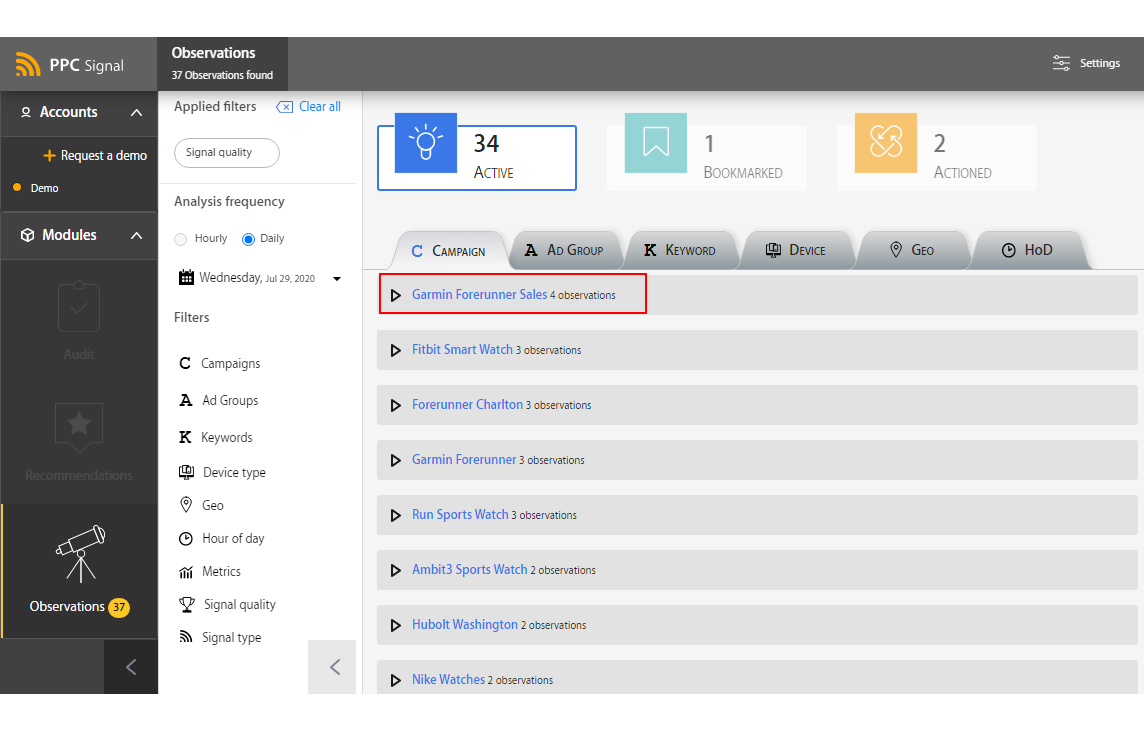
Task: Open the date dropdown arrow
Action: (337, 279)
